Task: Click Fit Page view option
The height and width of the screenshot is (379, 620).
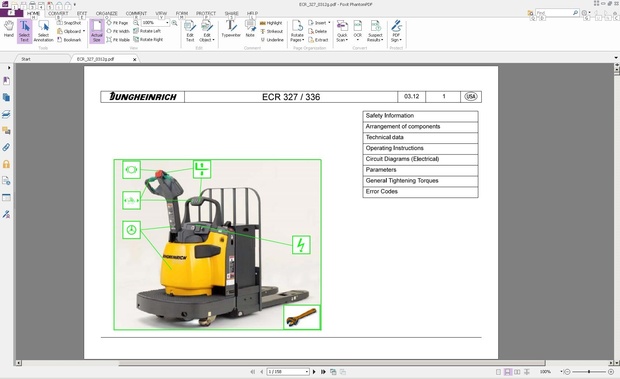Action: click(117, 23)
